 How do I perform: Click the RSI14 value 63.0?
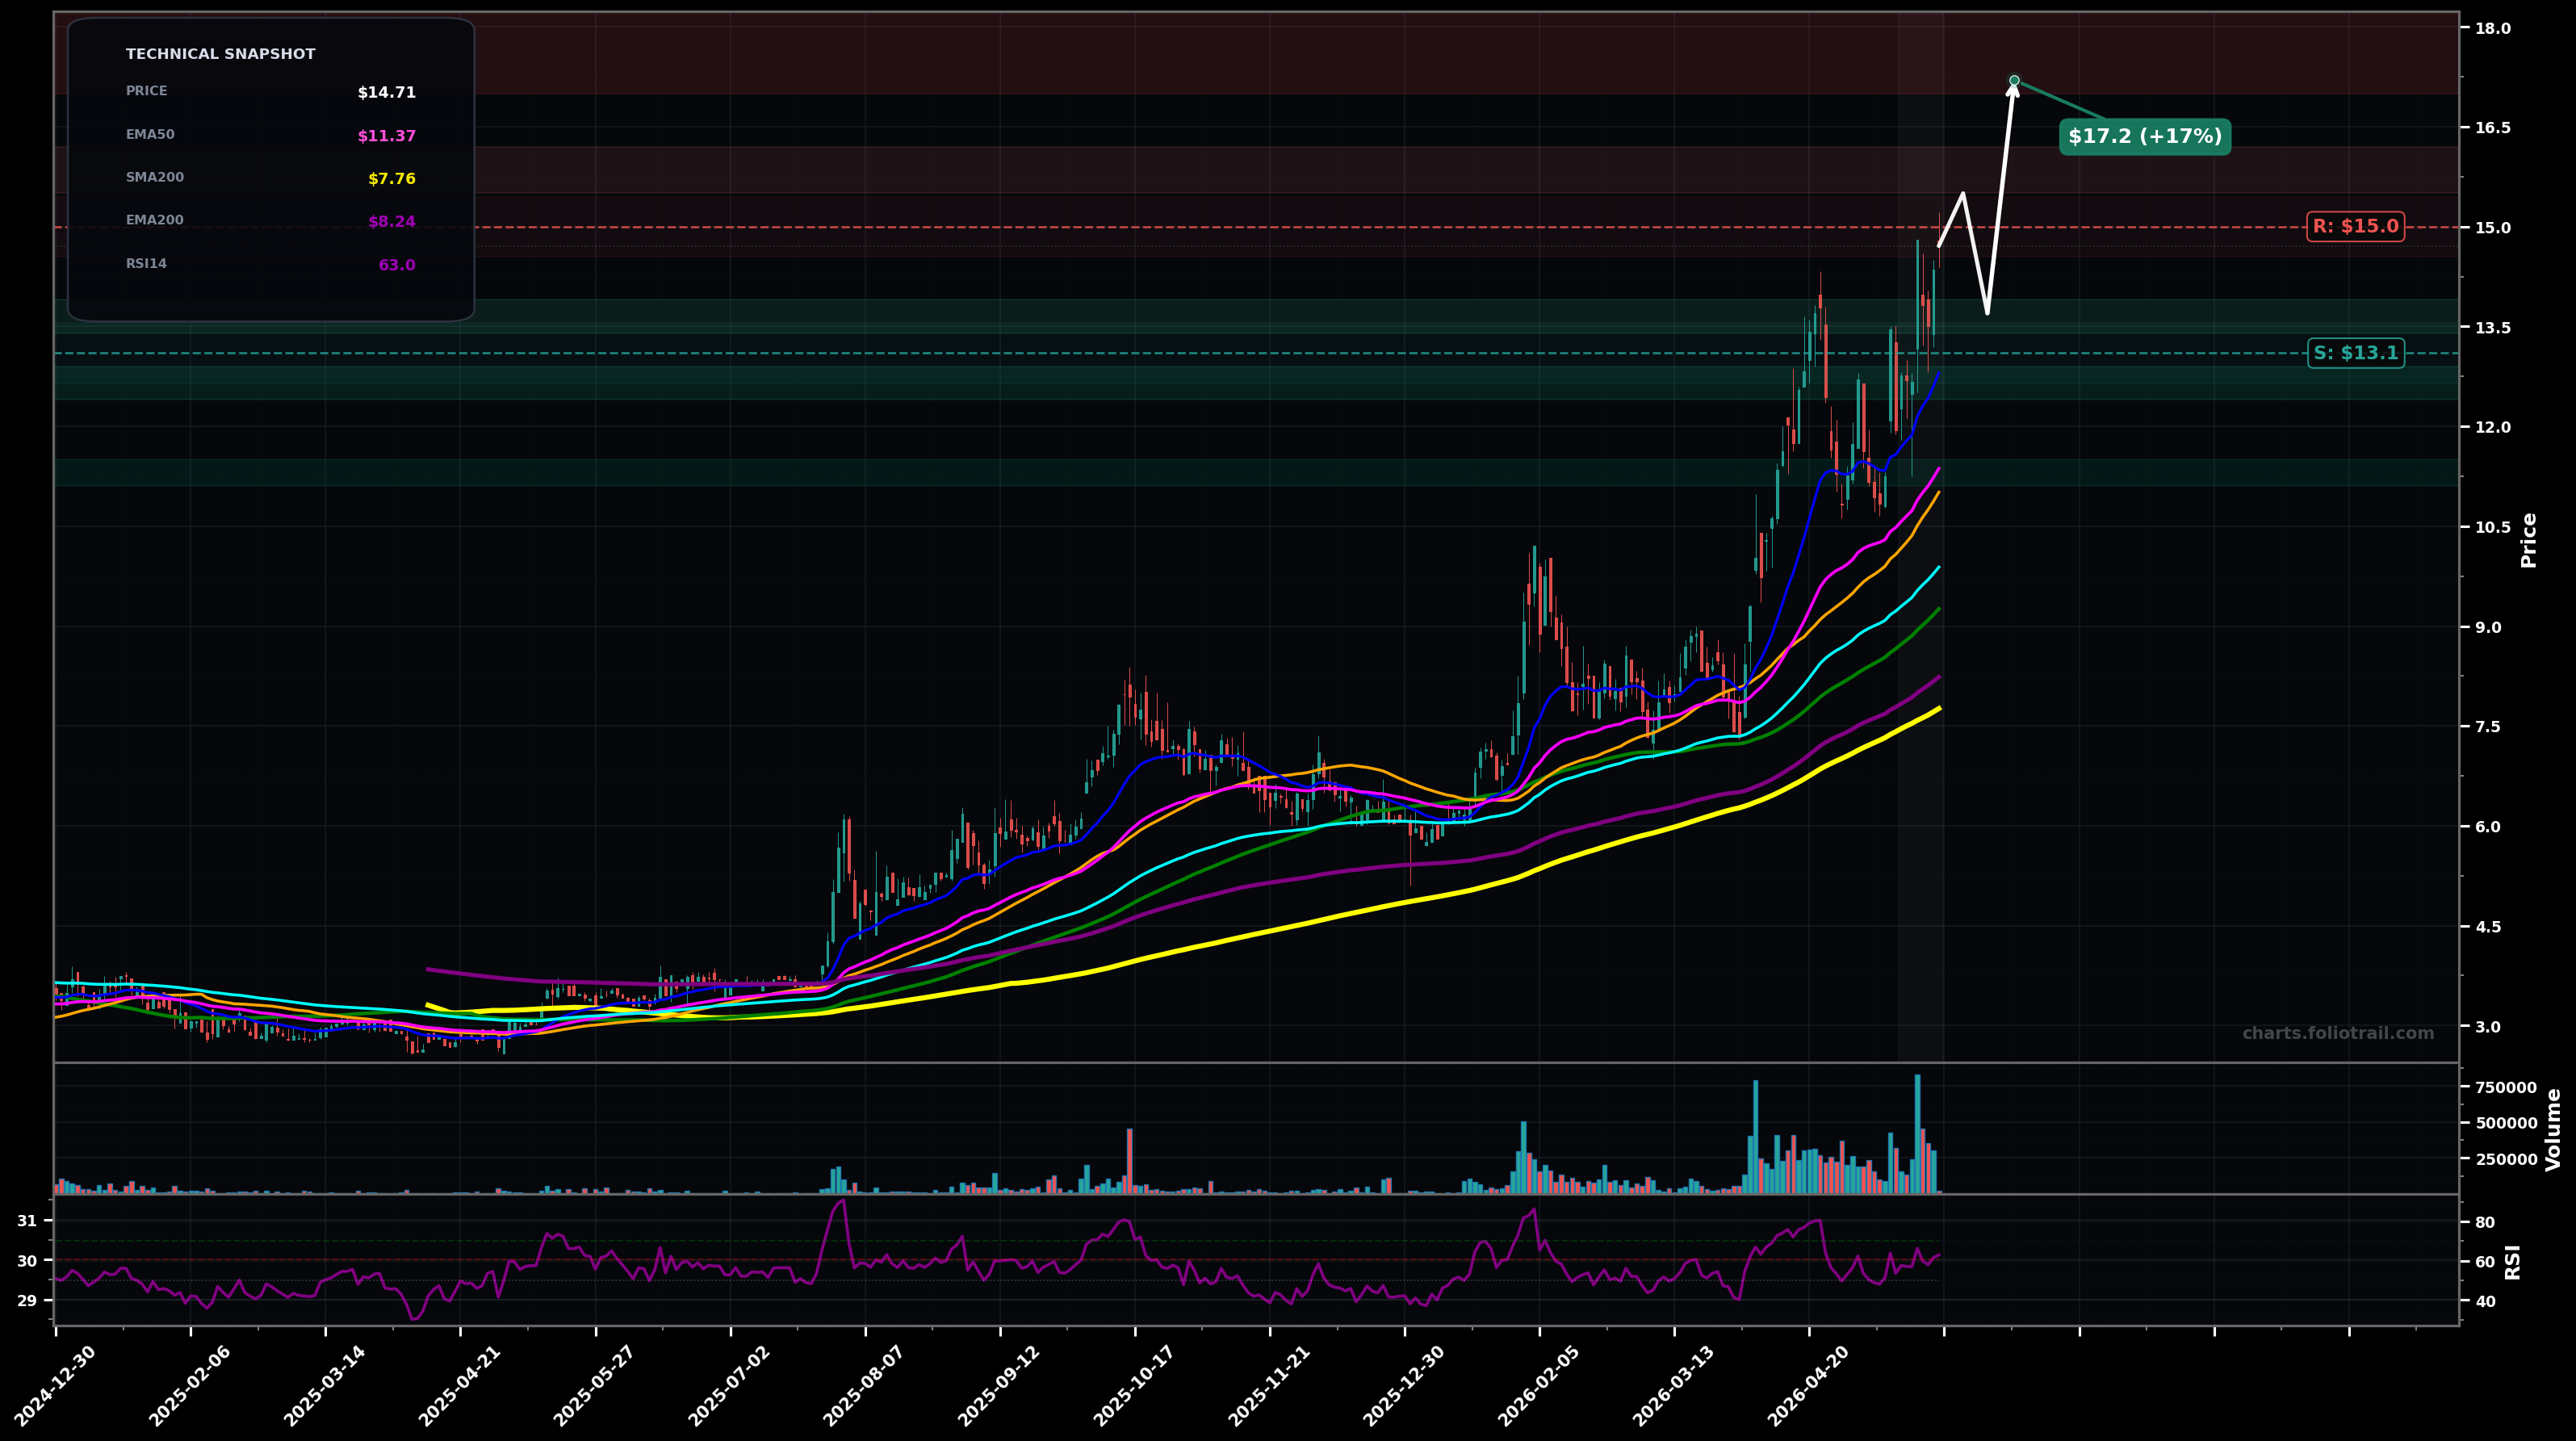click(397, 266)
